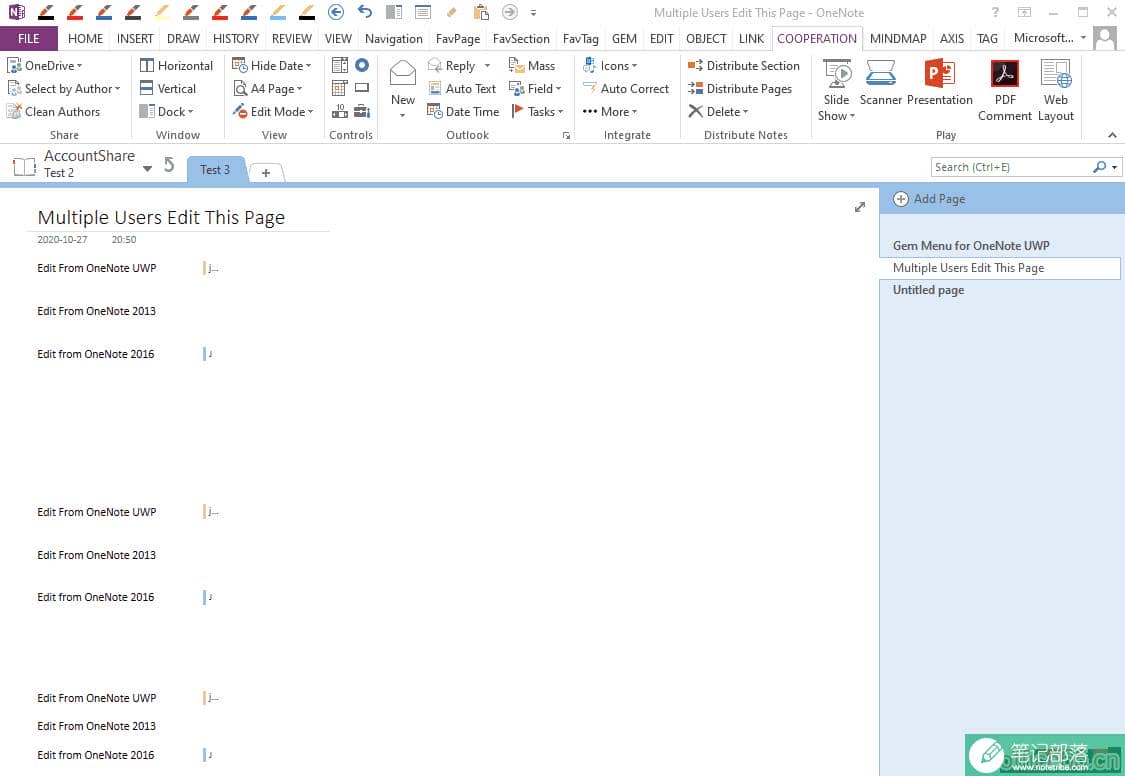The width and height of the screenshot is (1125, 776).
Task: Switch to the HOME tab
Action: [x=85, y=38]
